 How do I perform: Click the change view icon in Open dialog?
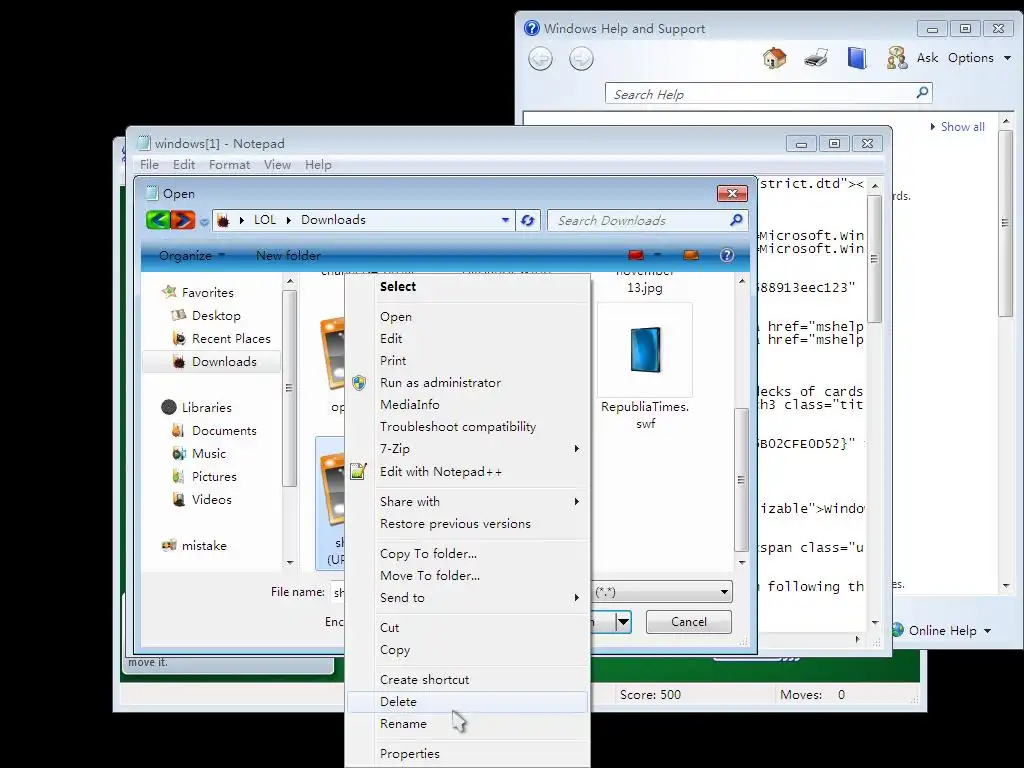[636, 255]
